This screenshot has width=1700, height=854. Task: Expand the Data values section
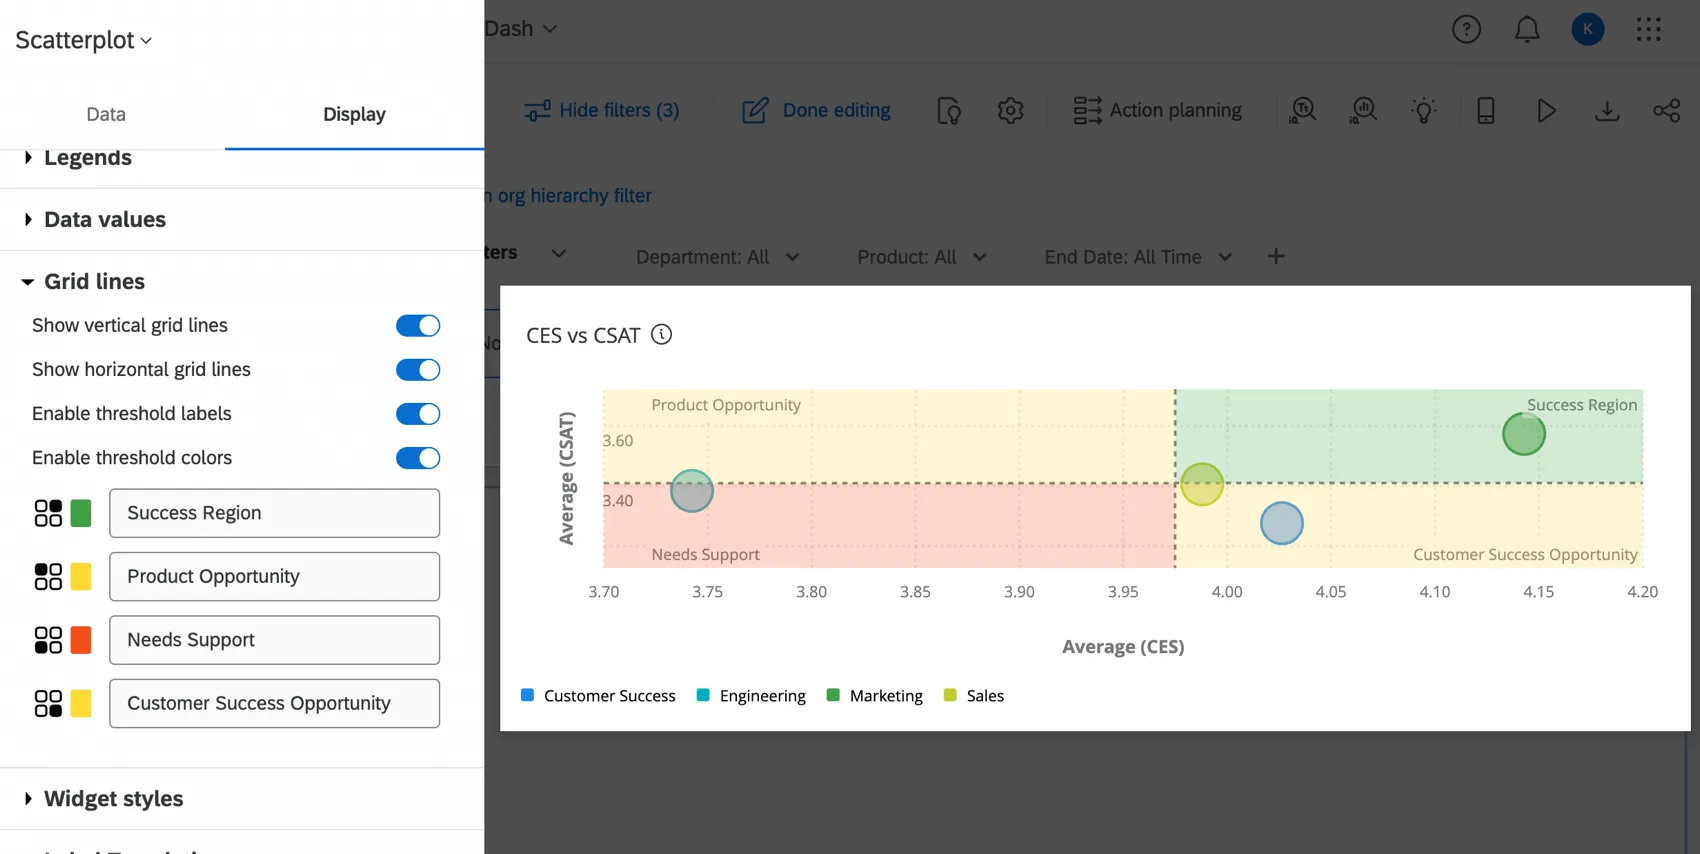coord(105,220)
